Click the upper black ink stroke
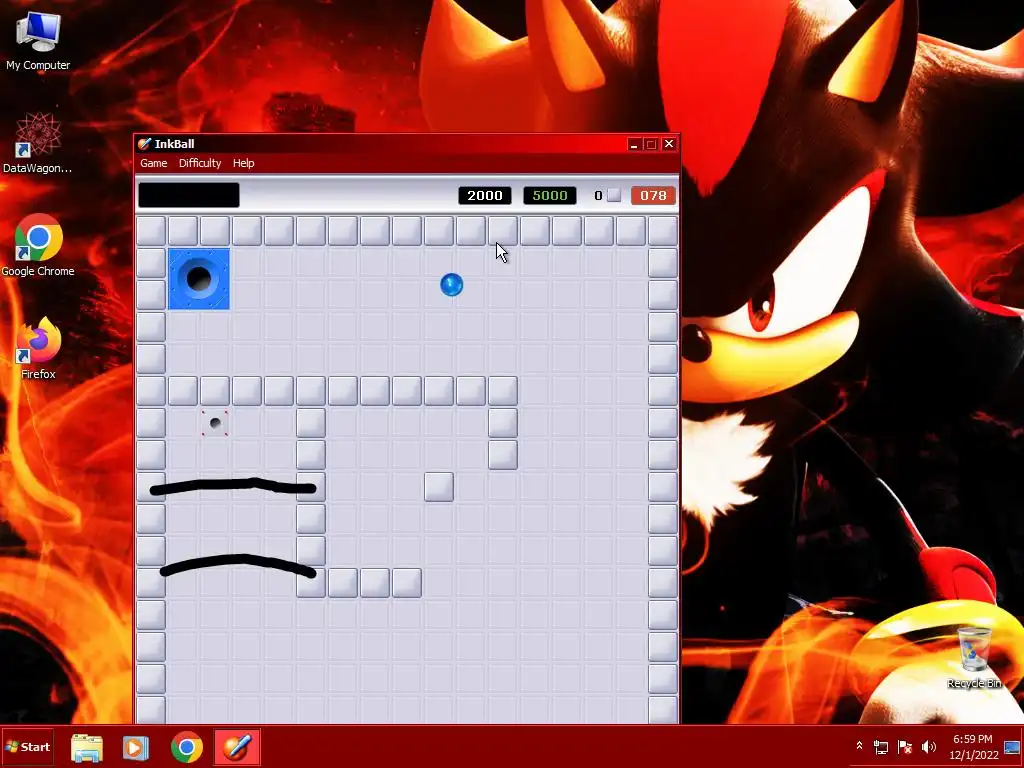The image size is (1024, 768). (233, 487)
